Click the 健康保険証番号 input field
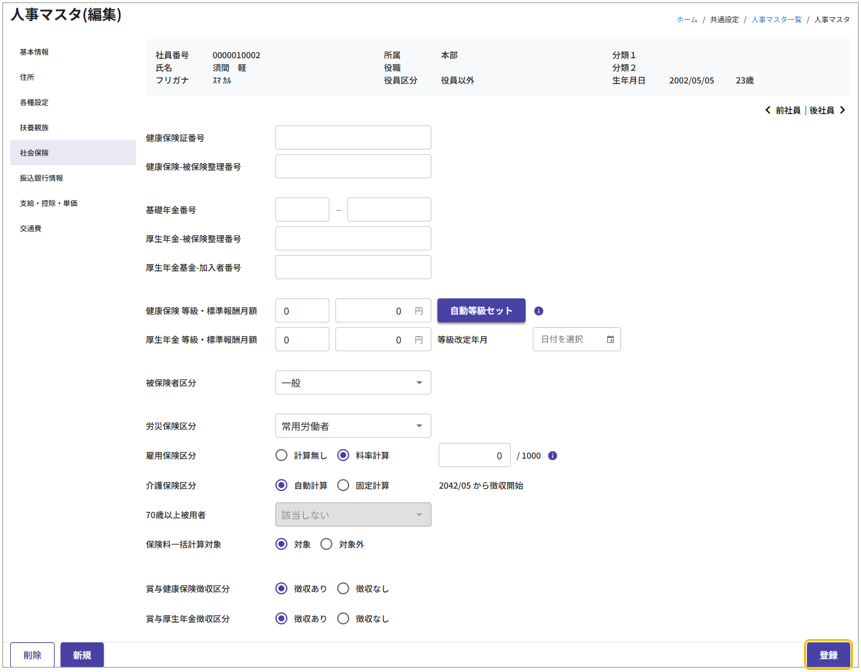 [x=353, y=138]
